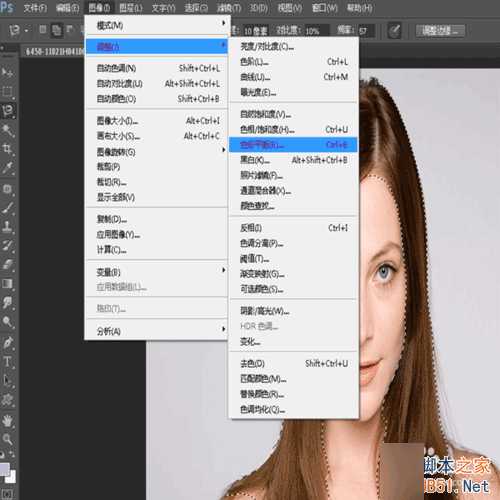Select the Crop tool
This screenshot has width=500, height=500.
(x=7, y=149)
